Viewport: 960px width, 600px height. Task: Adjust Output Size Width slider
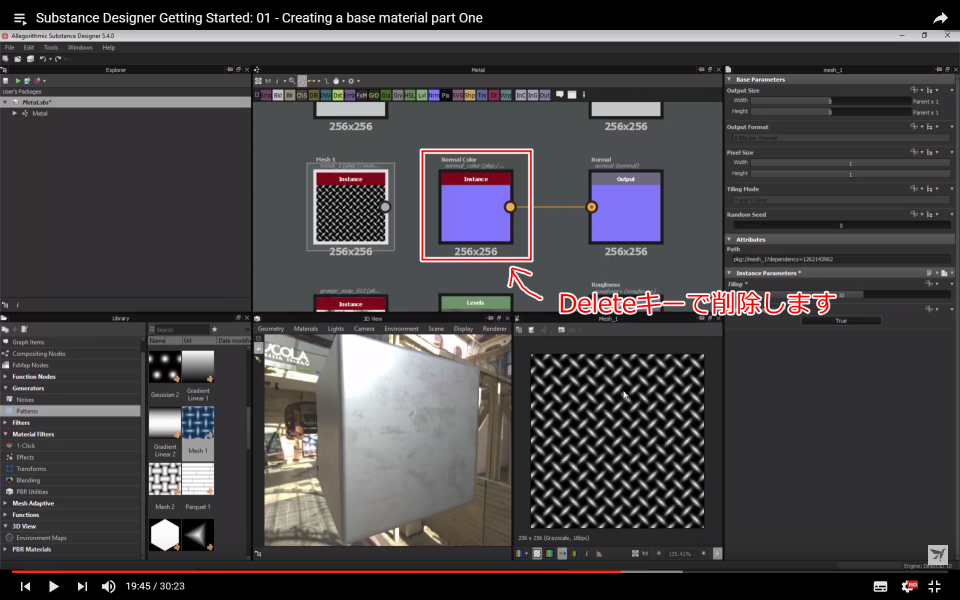point(831,101)
